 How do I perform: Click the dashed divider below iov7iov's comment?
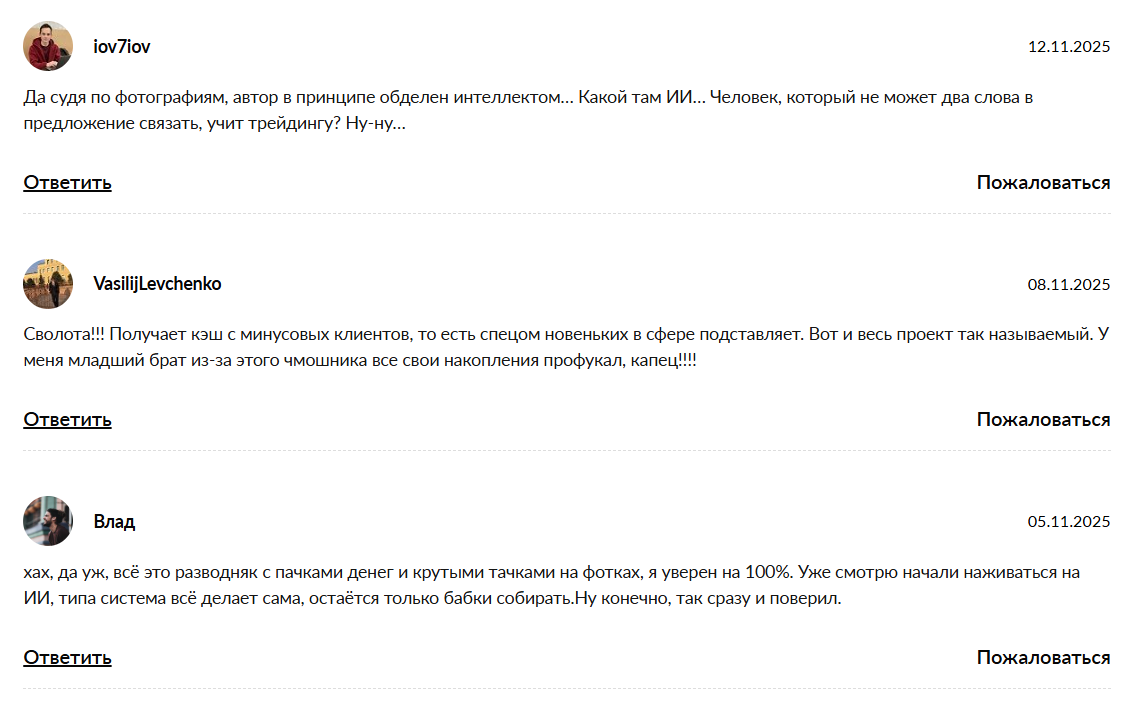point(566,214)
